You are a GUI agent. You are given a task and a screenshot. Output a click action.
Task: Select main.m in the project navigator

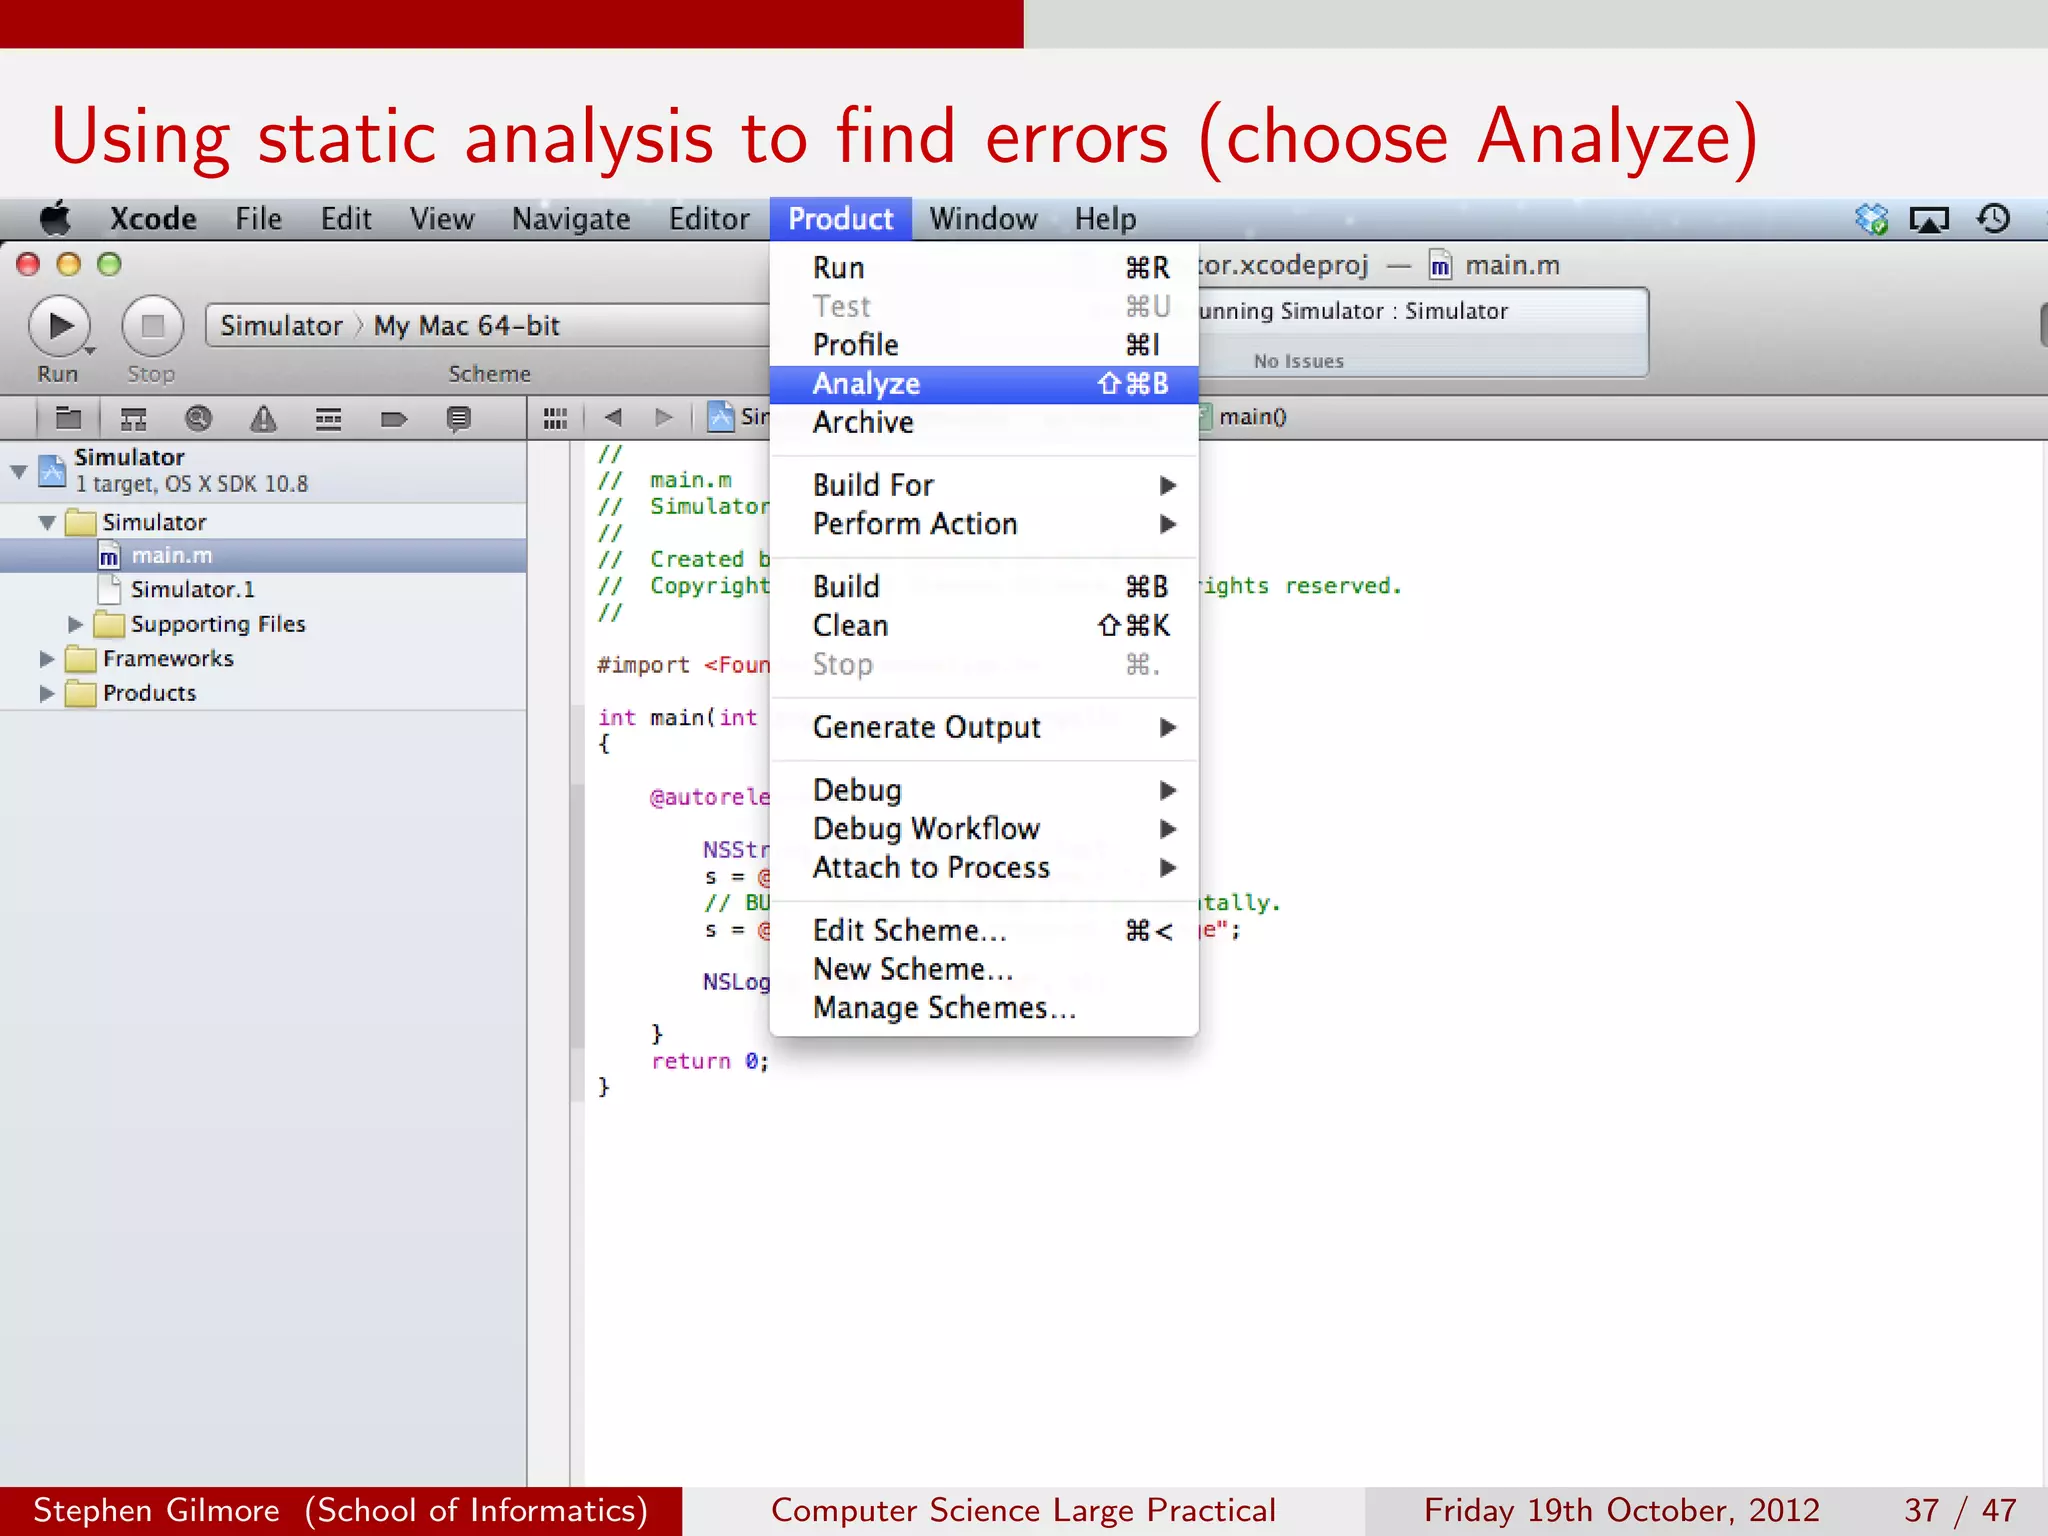point(263,556)
